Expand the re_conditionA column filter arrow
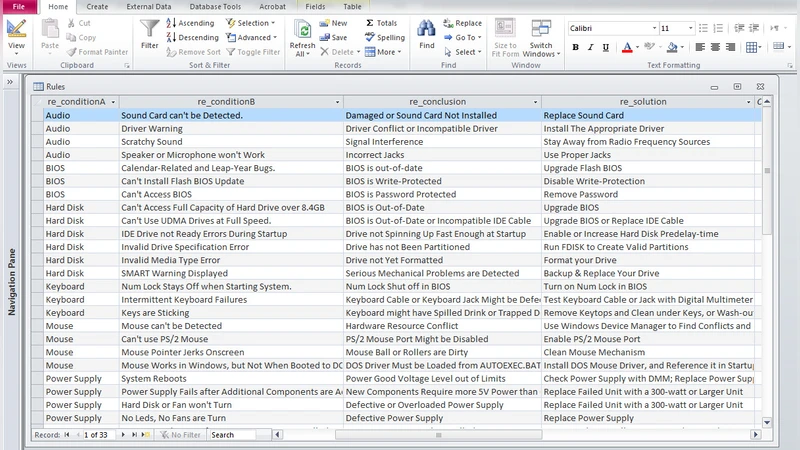 (115, 102)
